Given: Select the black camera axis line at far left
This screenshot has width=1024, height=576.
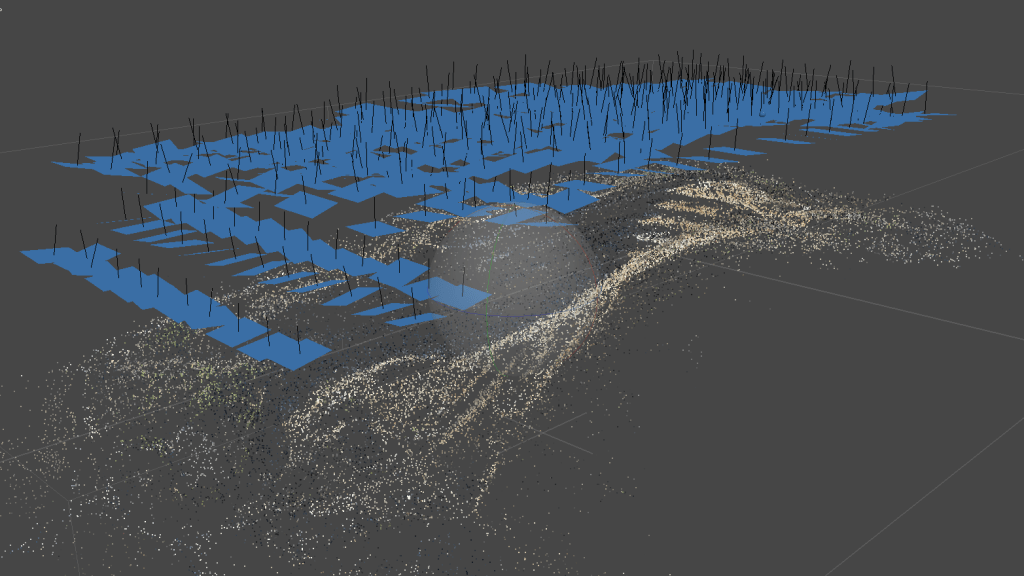Looking at the screenshot, I should 56,236.
